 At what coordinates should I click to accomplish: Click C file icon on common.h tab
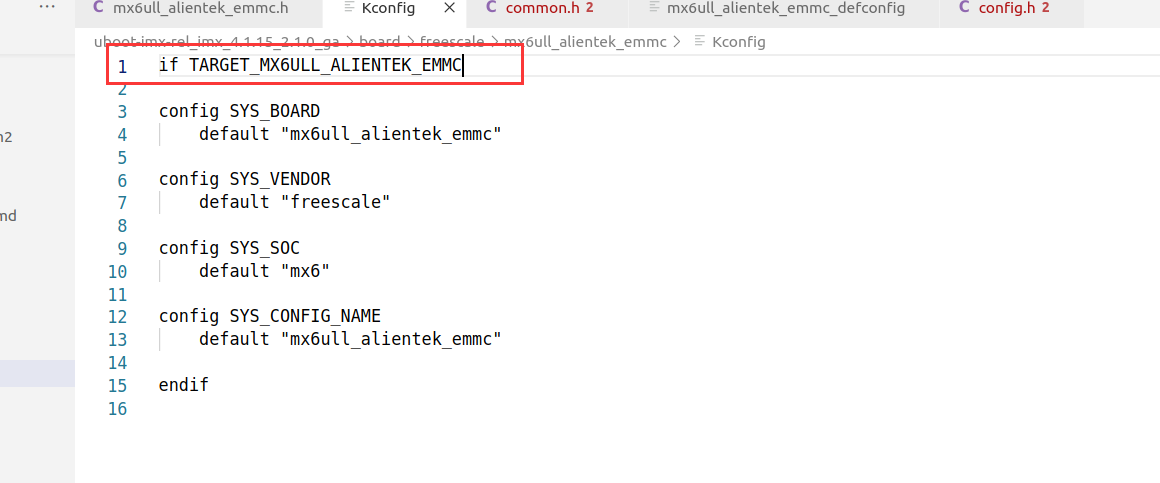(491, 8)
